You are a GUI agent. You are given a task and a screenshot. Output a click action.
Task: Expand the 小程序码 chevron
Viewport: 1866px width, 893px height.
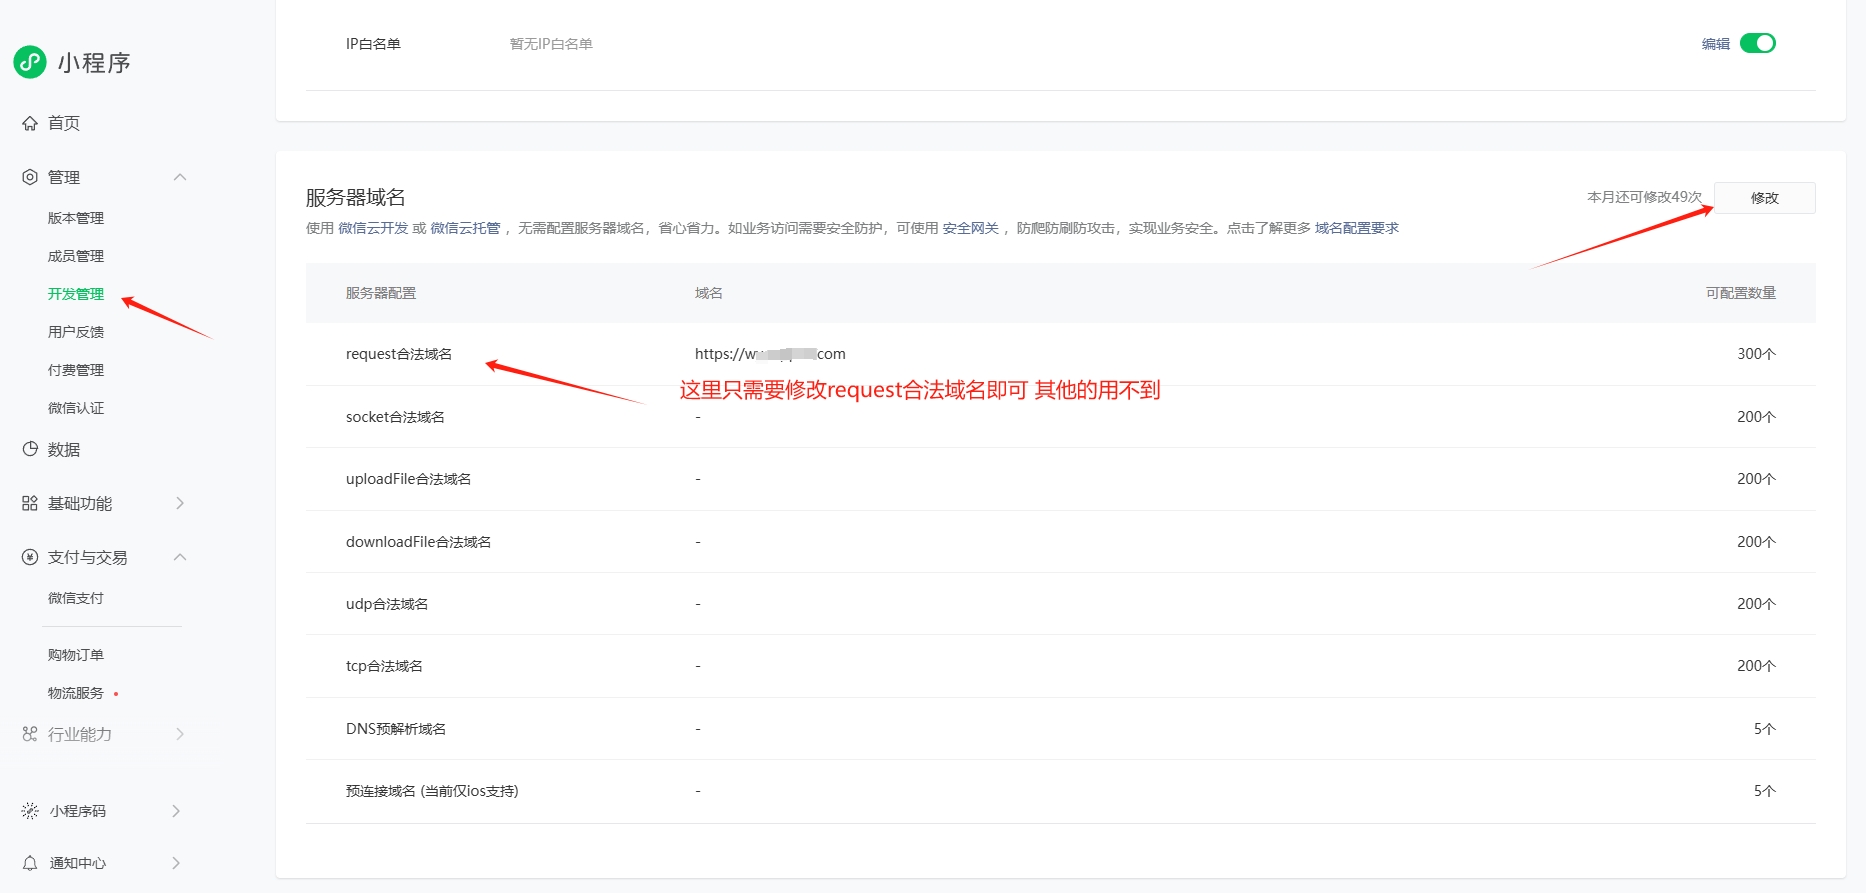click(176, 811)
